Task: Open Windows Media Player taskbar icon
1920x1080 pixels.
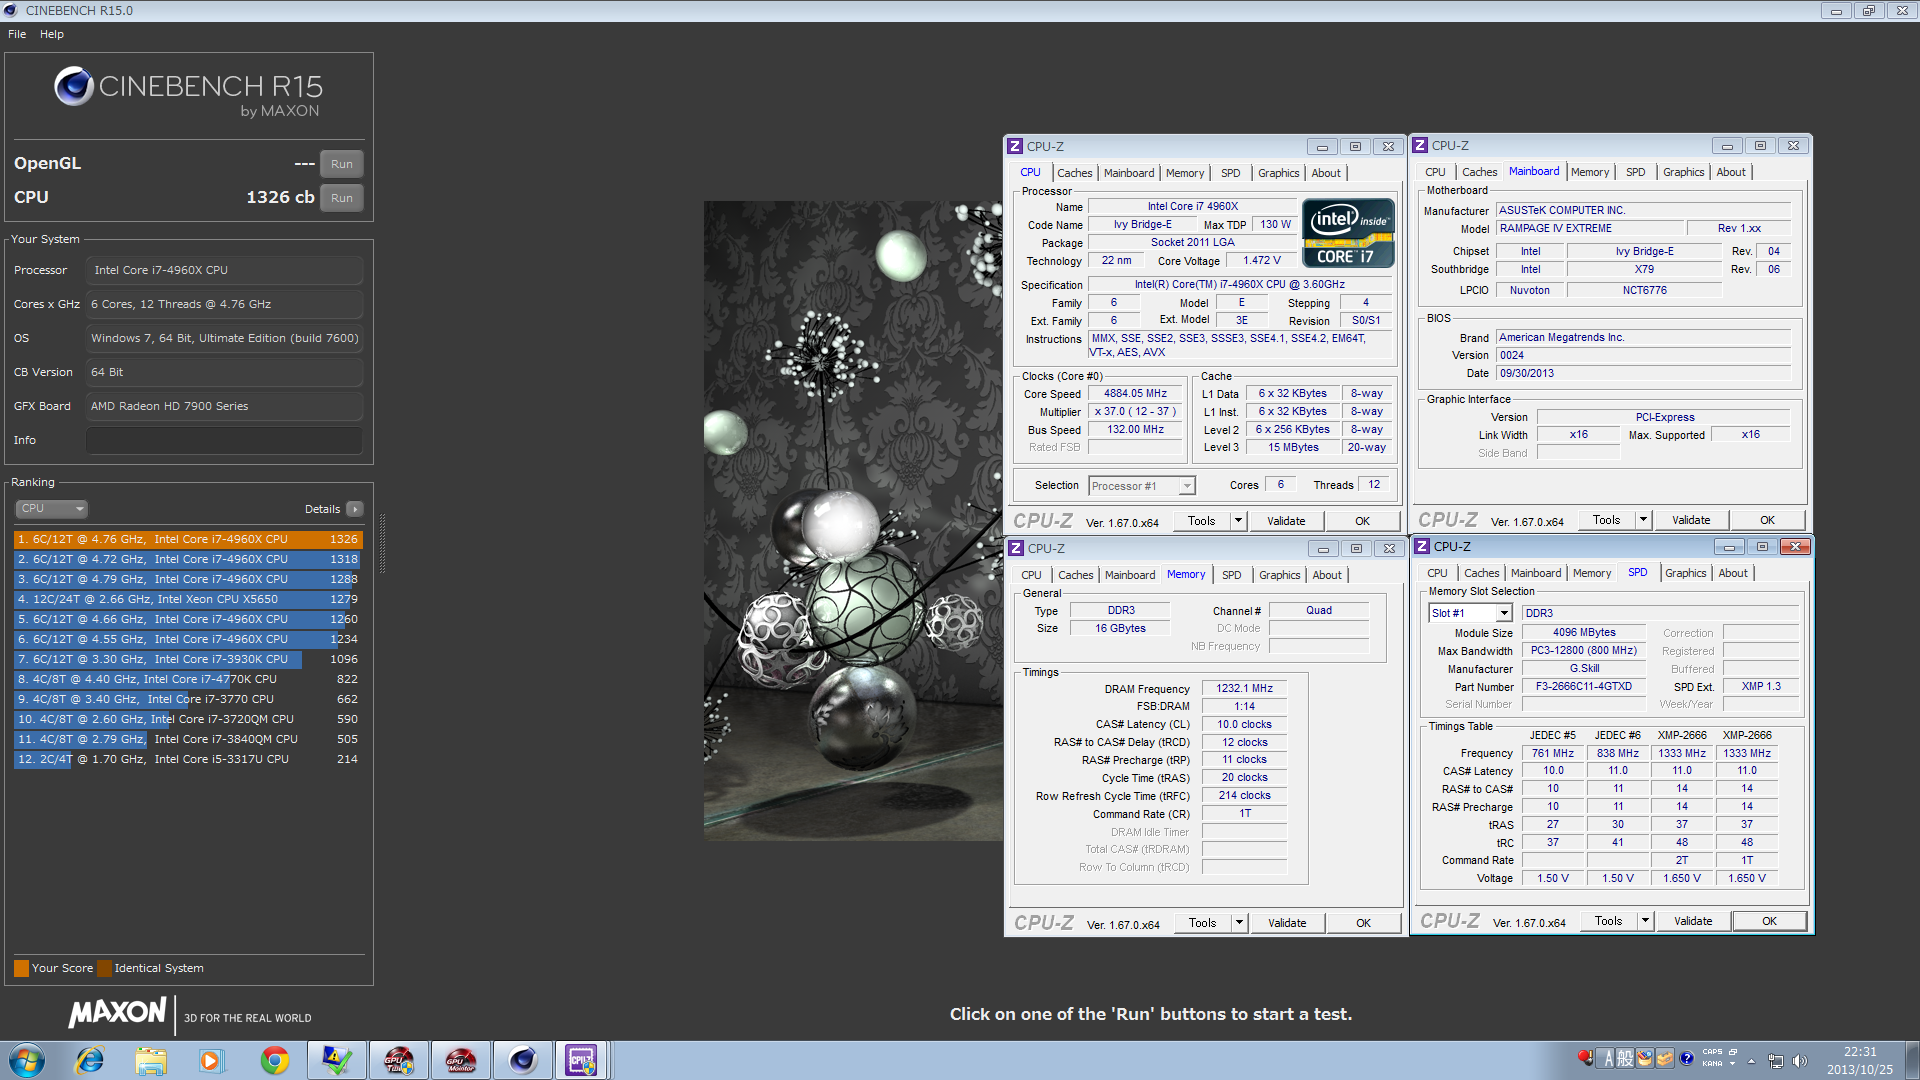Action: (211, 1060)
